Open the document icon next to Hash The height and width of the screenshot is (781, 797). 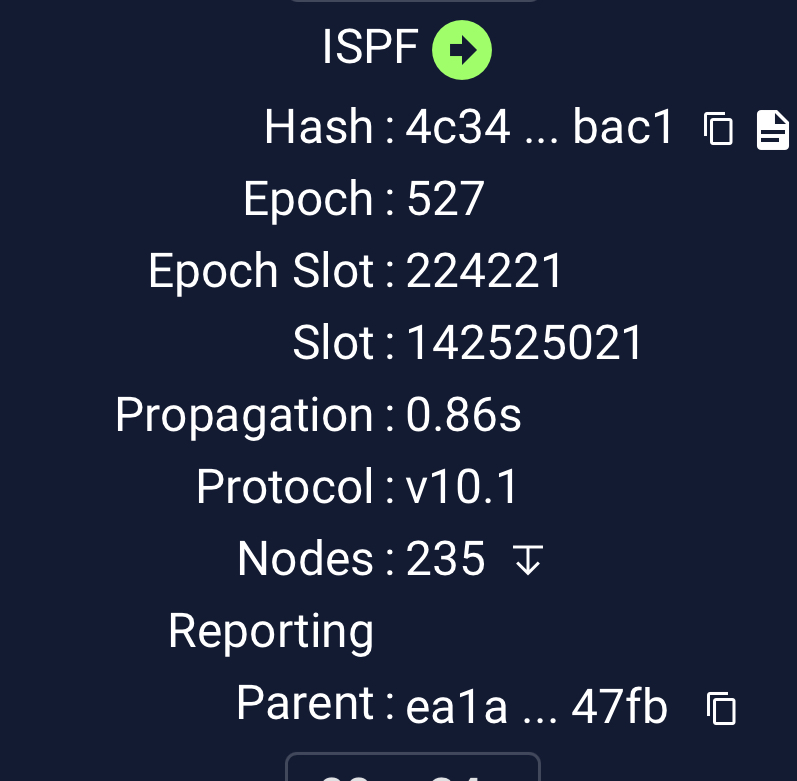[x=772, y=130]
